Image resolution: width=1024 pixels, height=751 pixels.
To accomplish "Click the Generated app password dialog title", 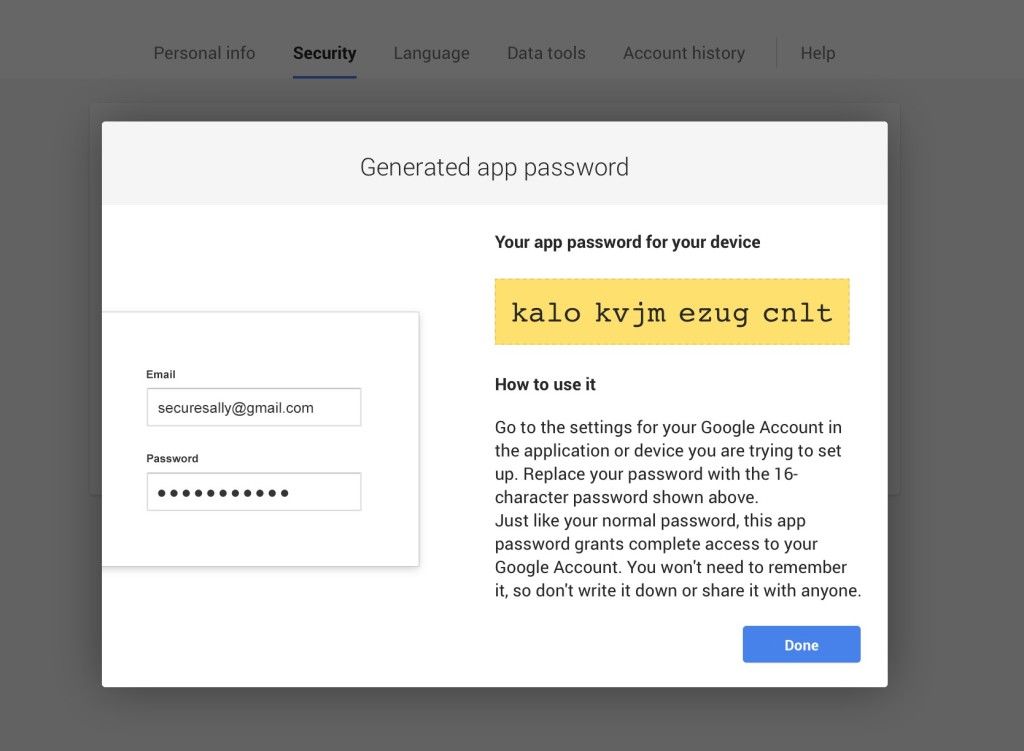I will click(494, 167).
